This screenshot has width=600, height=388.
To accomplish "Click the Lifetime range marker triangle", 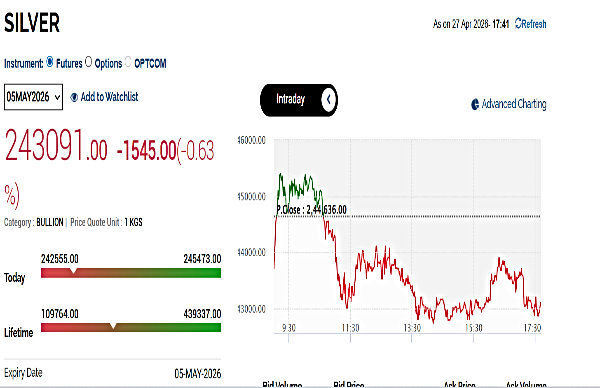I will click(113, 326).
